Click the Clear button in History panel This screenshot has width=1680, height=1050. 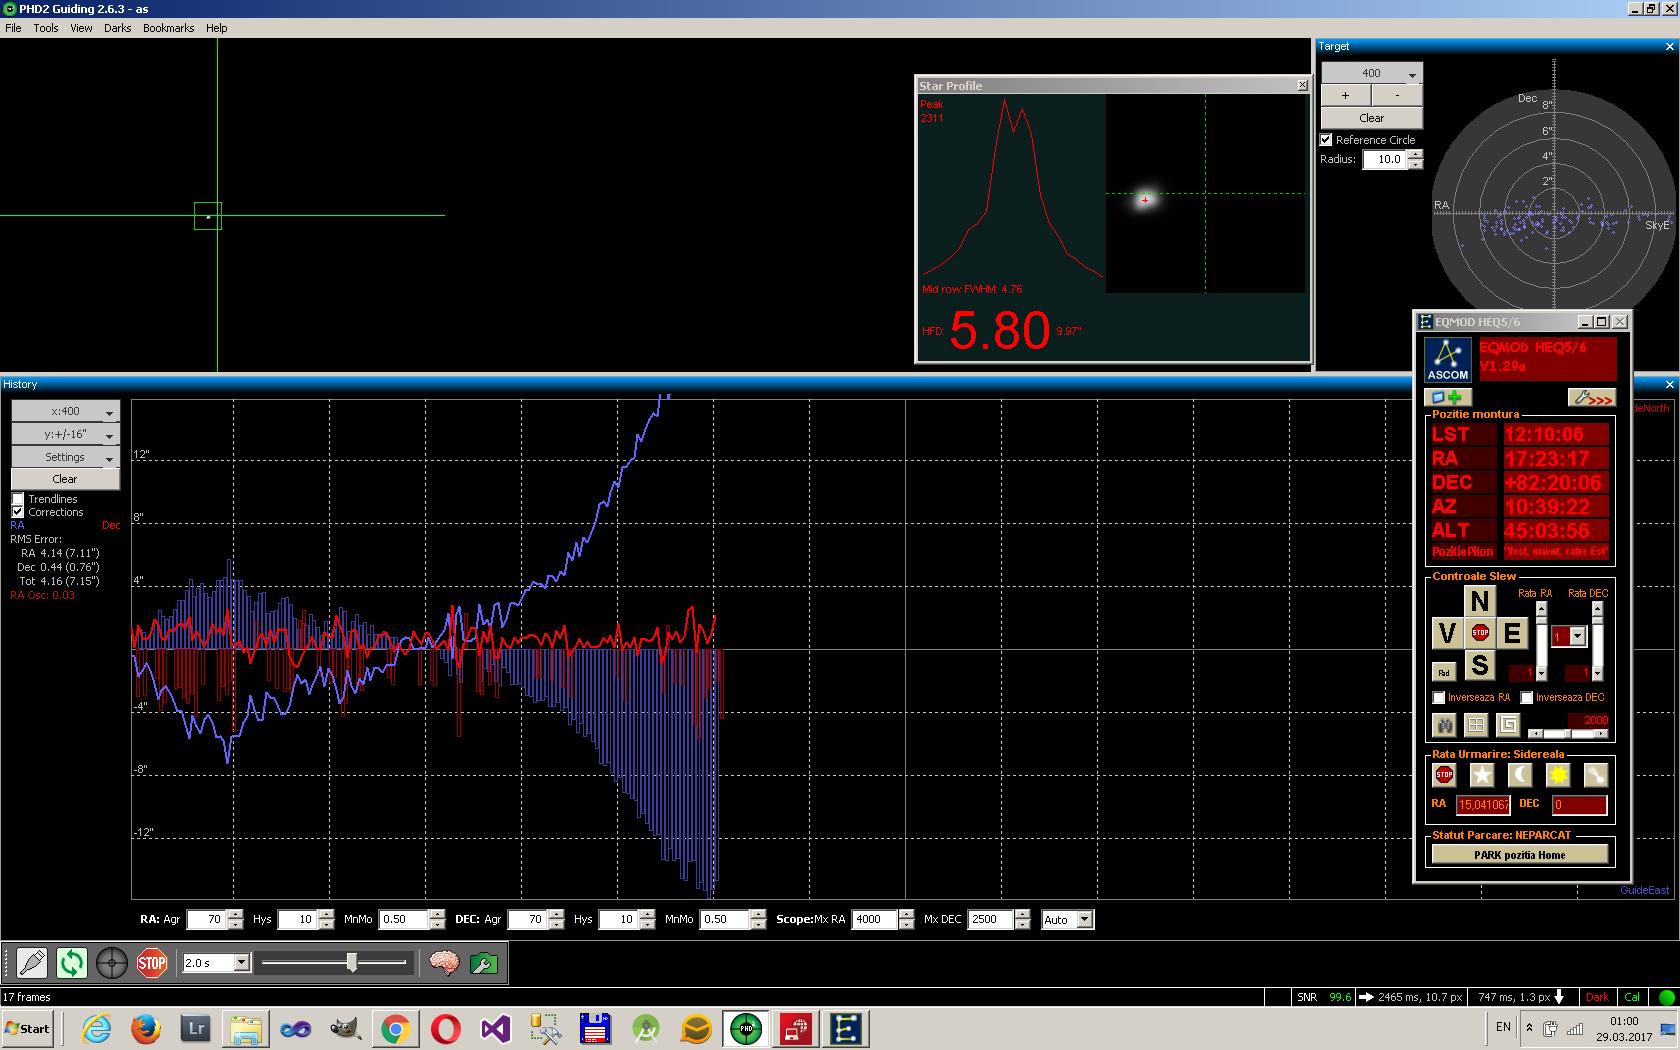pos(66,479)
